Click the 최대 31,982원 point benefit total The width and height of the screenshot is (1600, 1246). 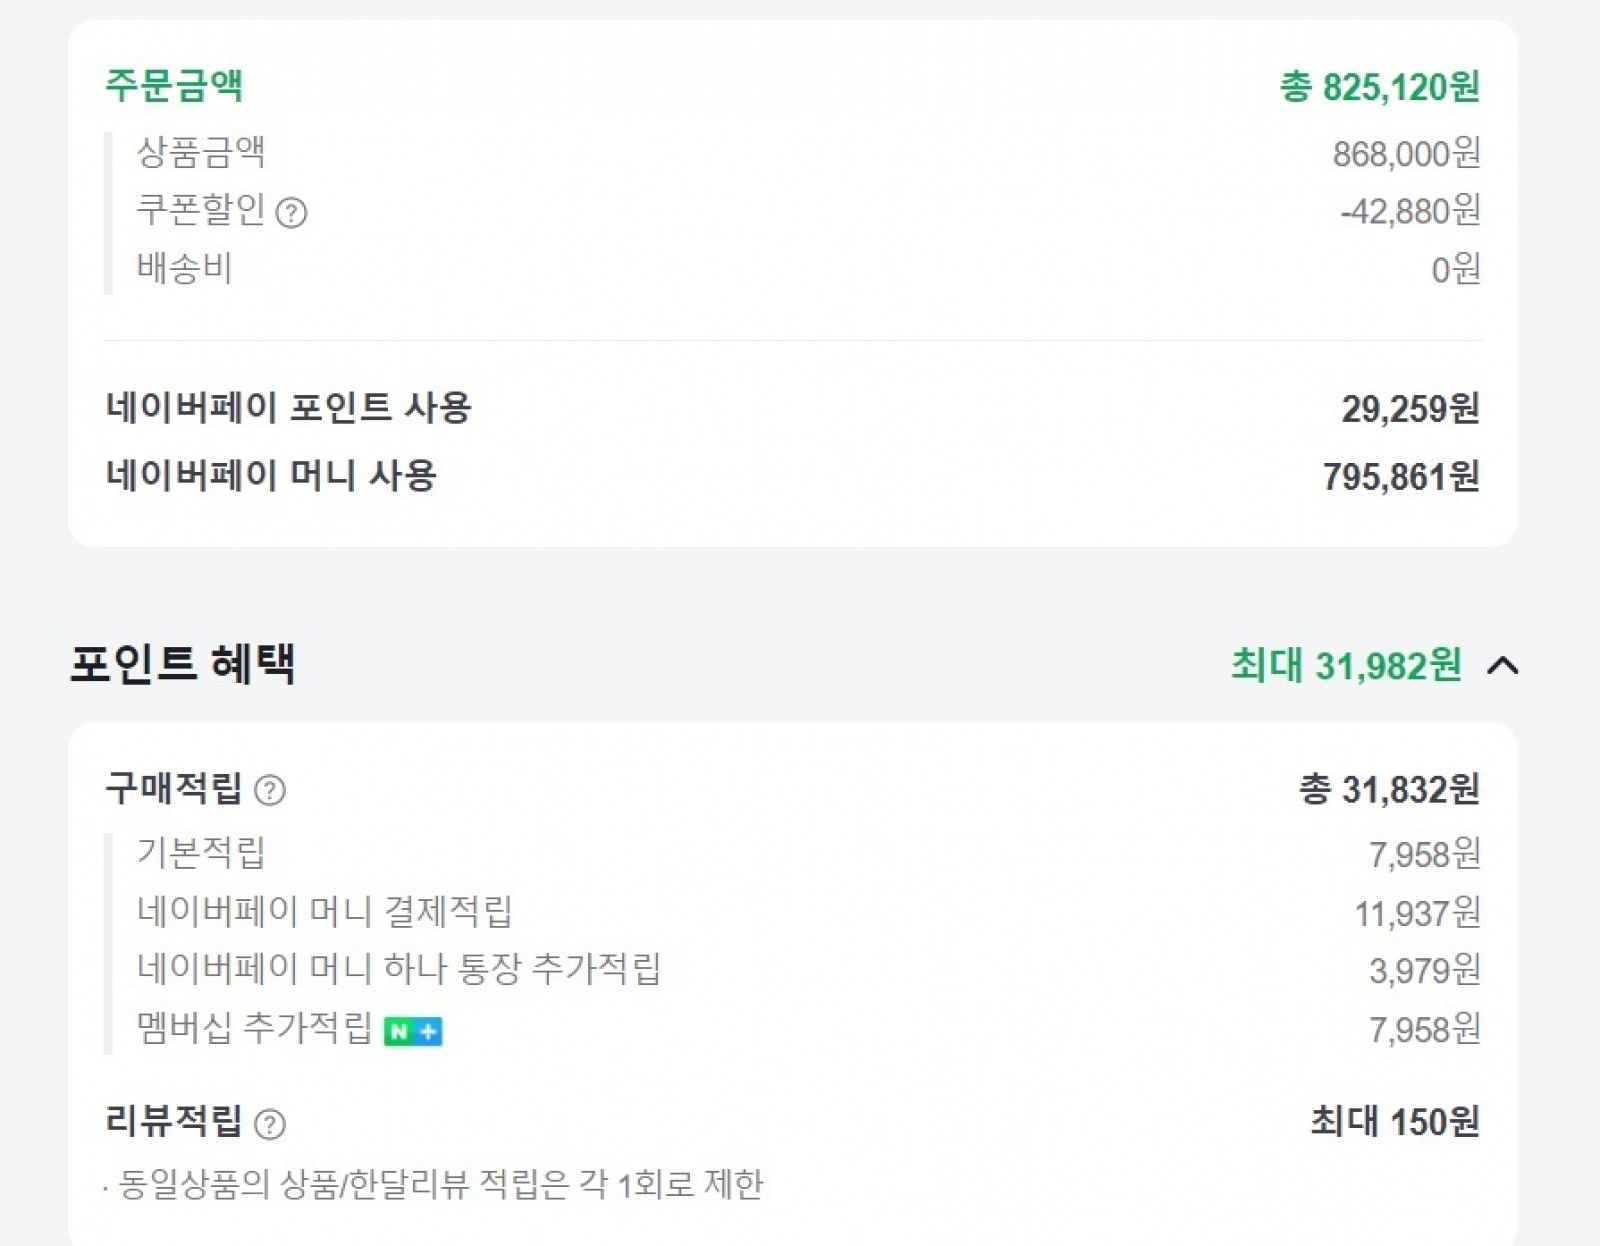click(1346, 666)
